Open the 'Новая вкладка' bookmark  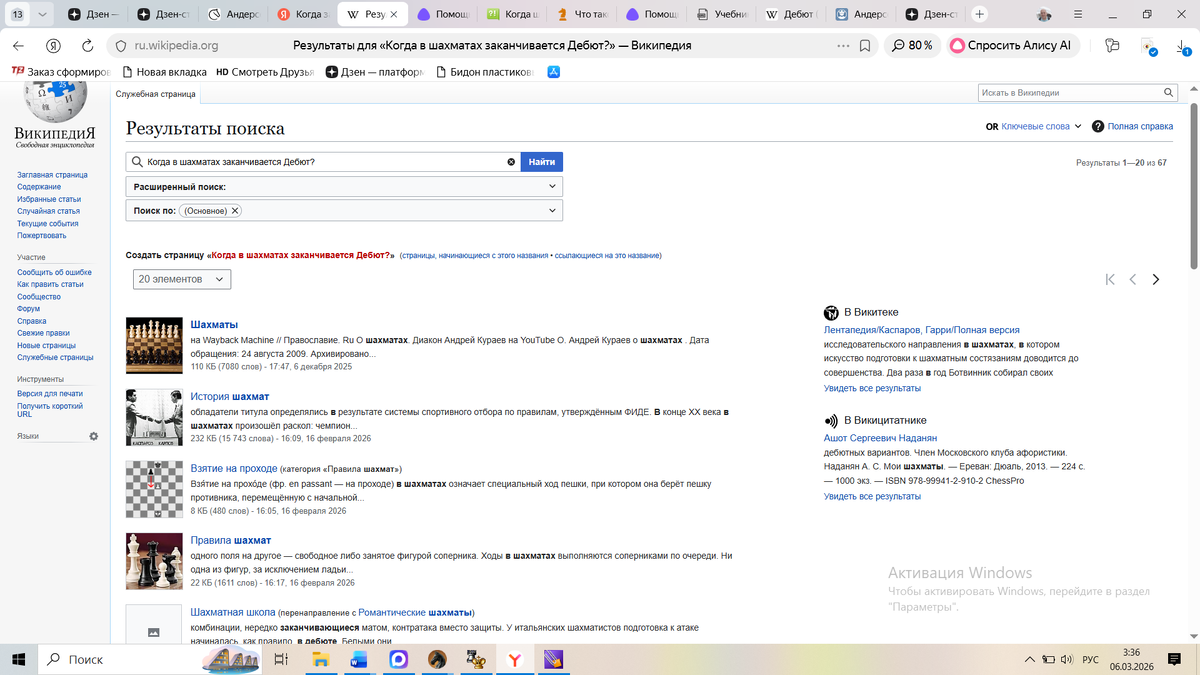164,72
